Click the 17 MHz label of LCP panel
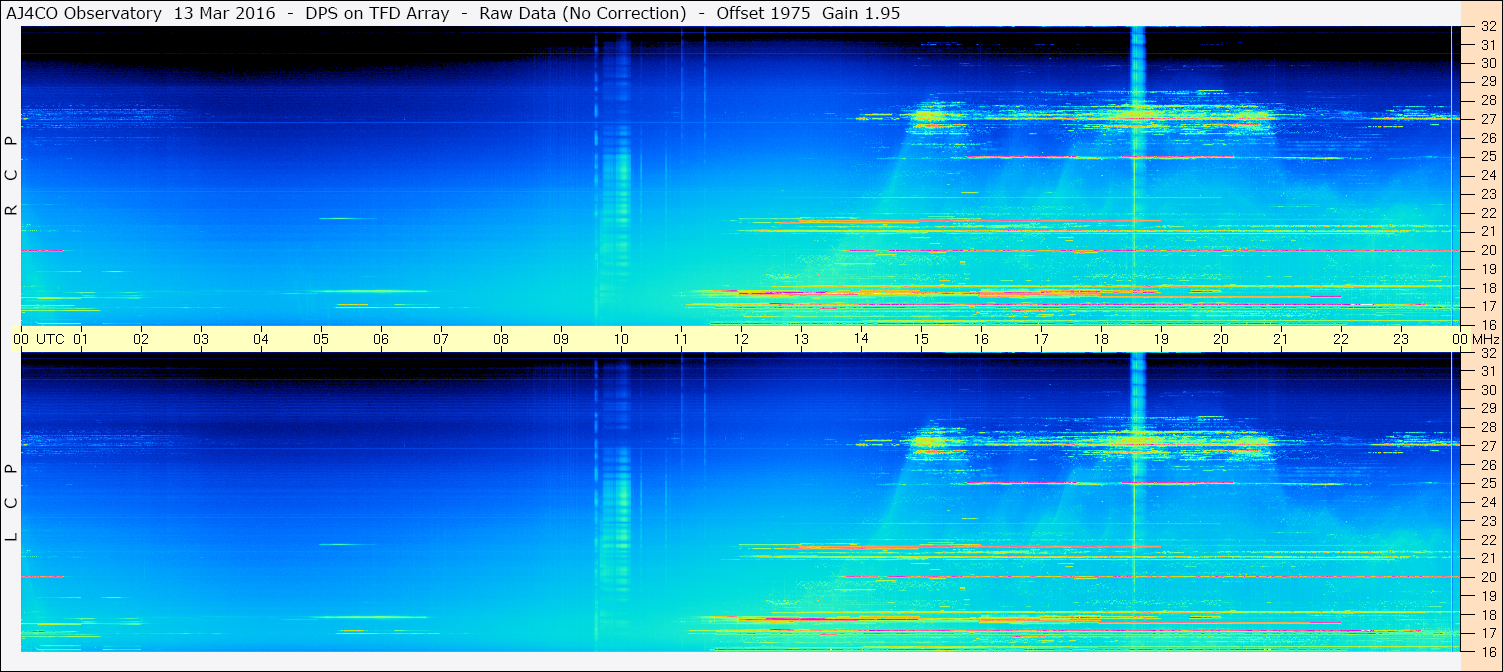This screenshot has height=672, width=1503. pyautogui.click(x=1488, y=633)
